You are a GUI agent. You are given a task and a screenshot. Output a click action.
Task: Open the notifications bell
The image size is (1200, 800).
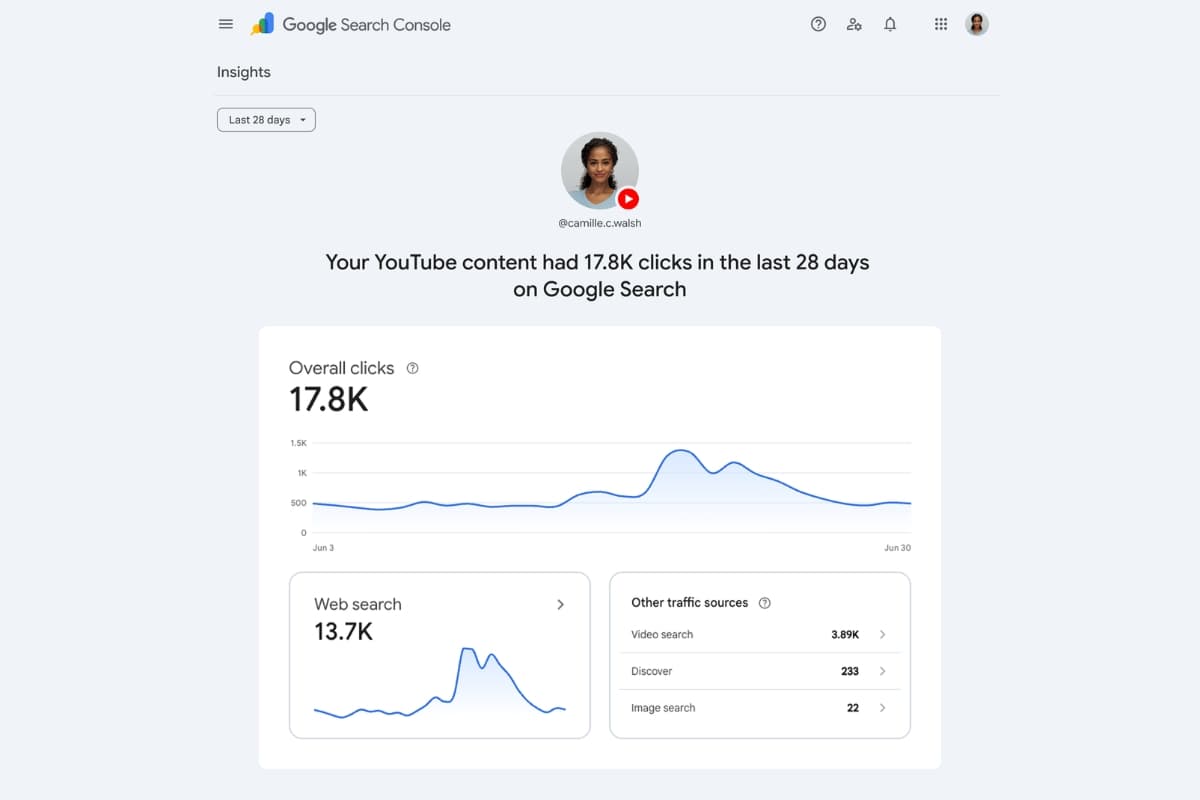[890, 24]
